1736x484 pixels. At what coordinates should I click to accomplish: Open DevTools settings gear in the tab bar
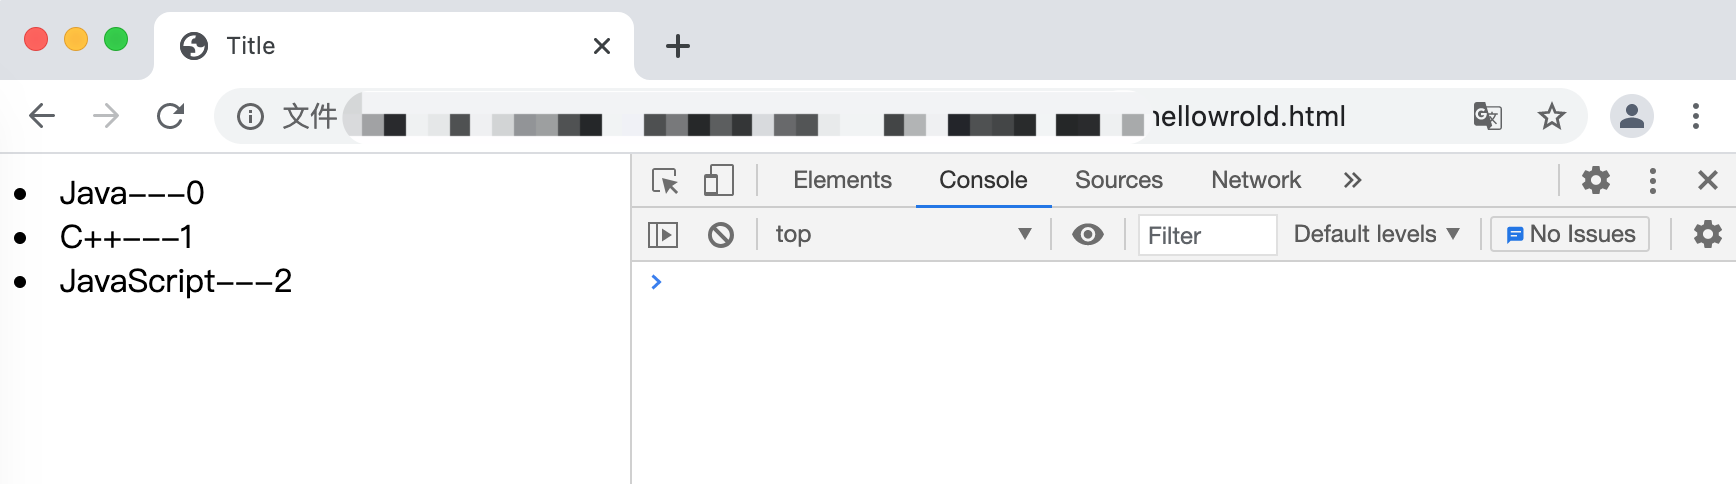click(x=1596, y=180)
